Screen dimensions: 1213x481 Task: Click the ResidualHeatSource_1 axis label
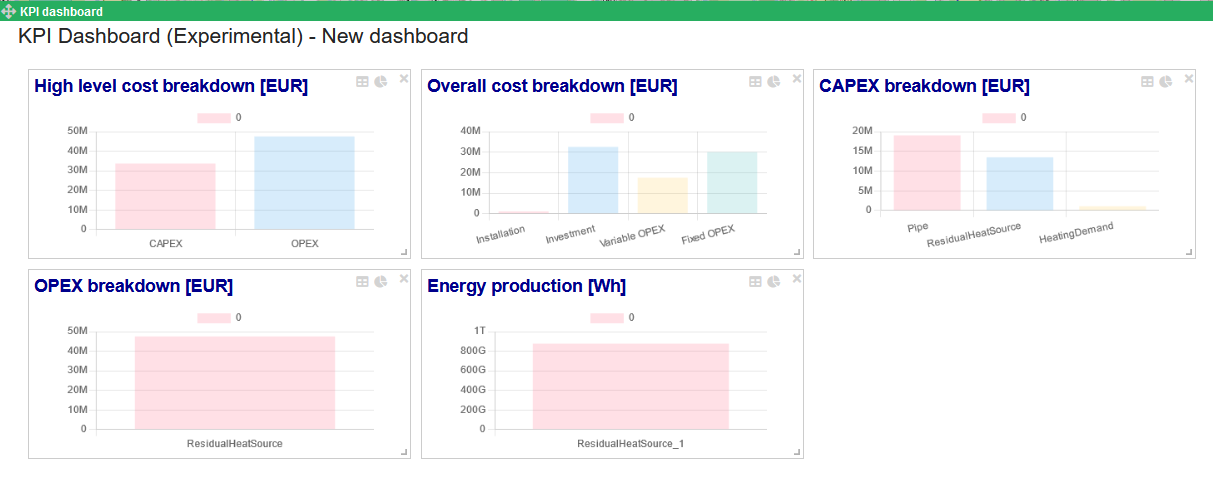pos(630,443)
